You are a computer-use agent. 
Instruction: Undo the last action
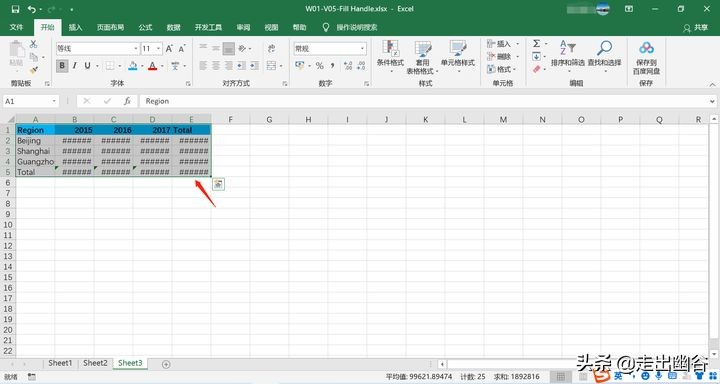(31, 9)
